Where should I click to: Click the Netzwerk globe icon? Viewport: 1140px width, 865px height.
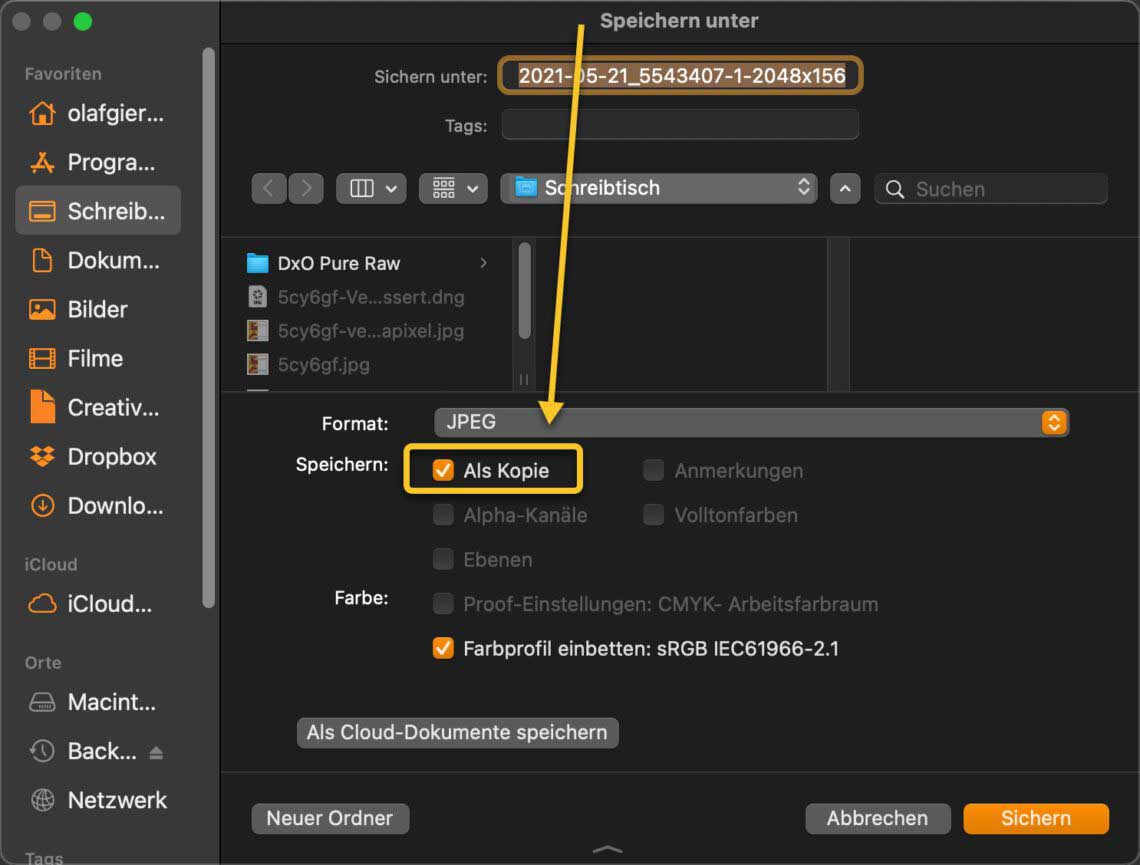42,800
